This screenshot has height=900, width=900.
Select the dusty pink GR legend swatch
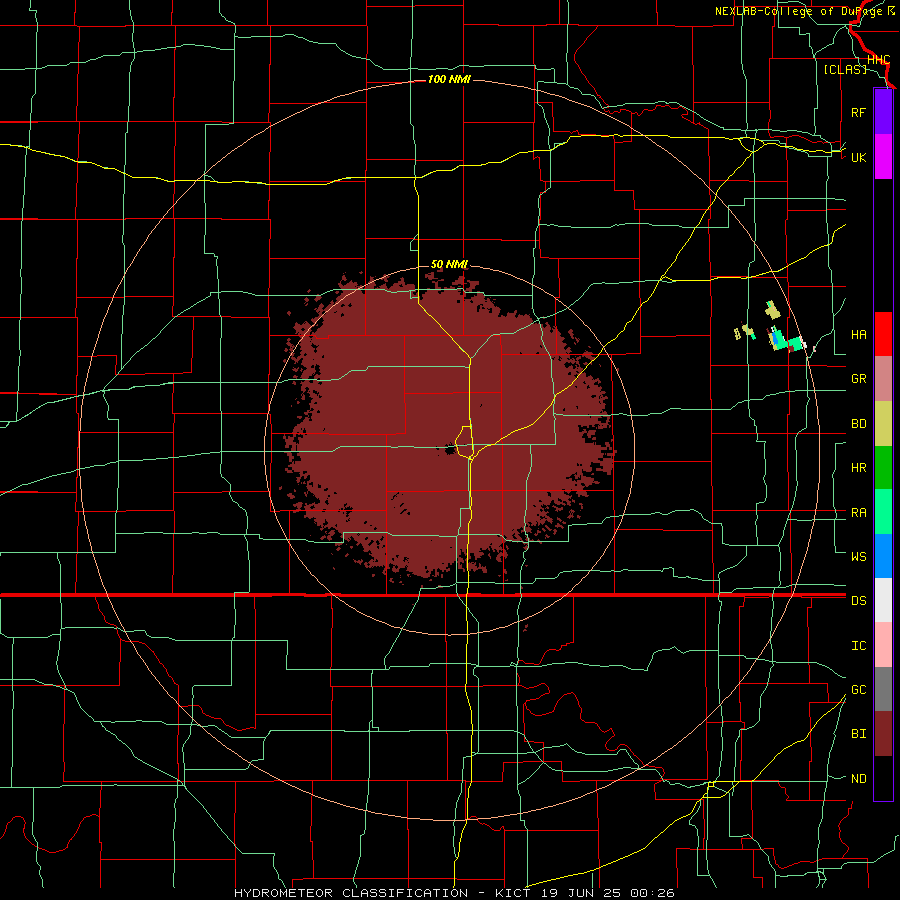pyautogui.click(x=883, y=379)
